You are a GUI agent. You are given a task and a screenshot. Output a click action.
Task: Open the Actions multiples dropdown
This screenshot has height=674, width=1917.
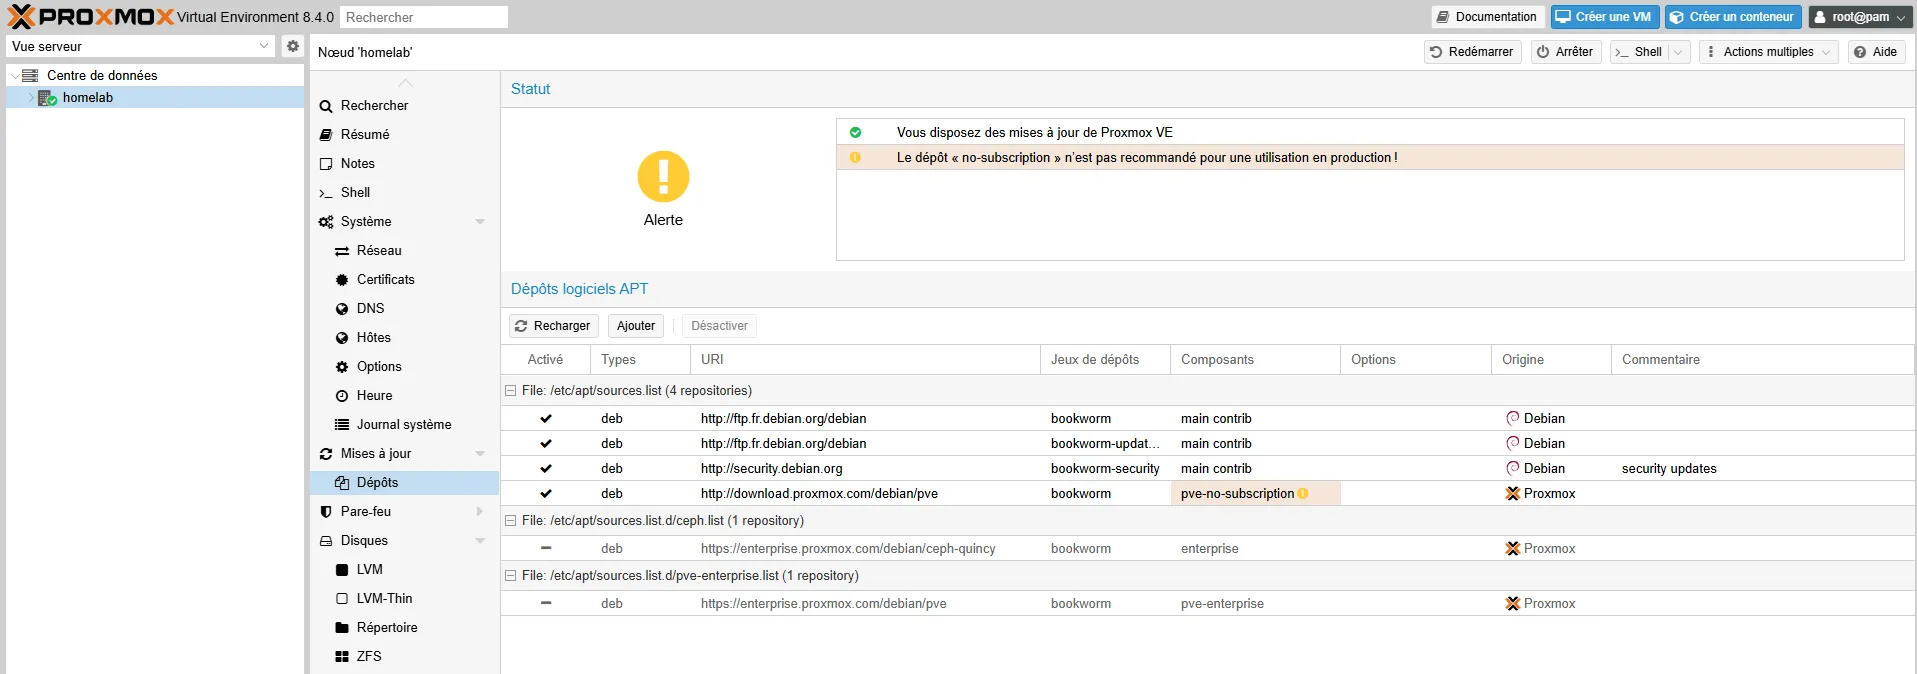pyautogui.click(x=1768, y=52)
